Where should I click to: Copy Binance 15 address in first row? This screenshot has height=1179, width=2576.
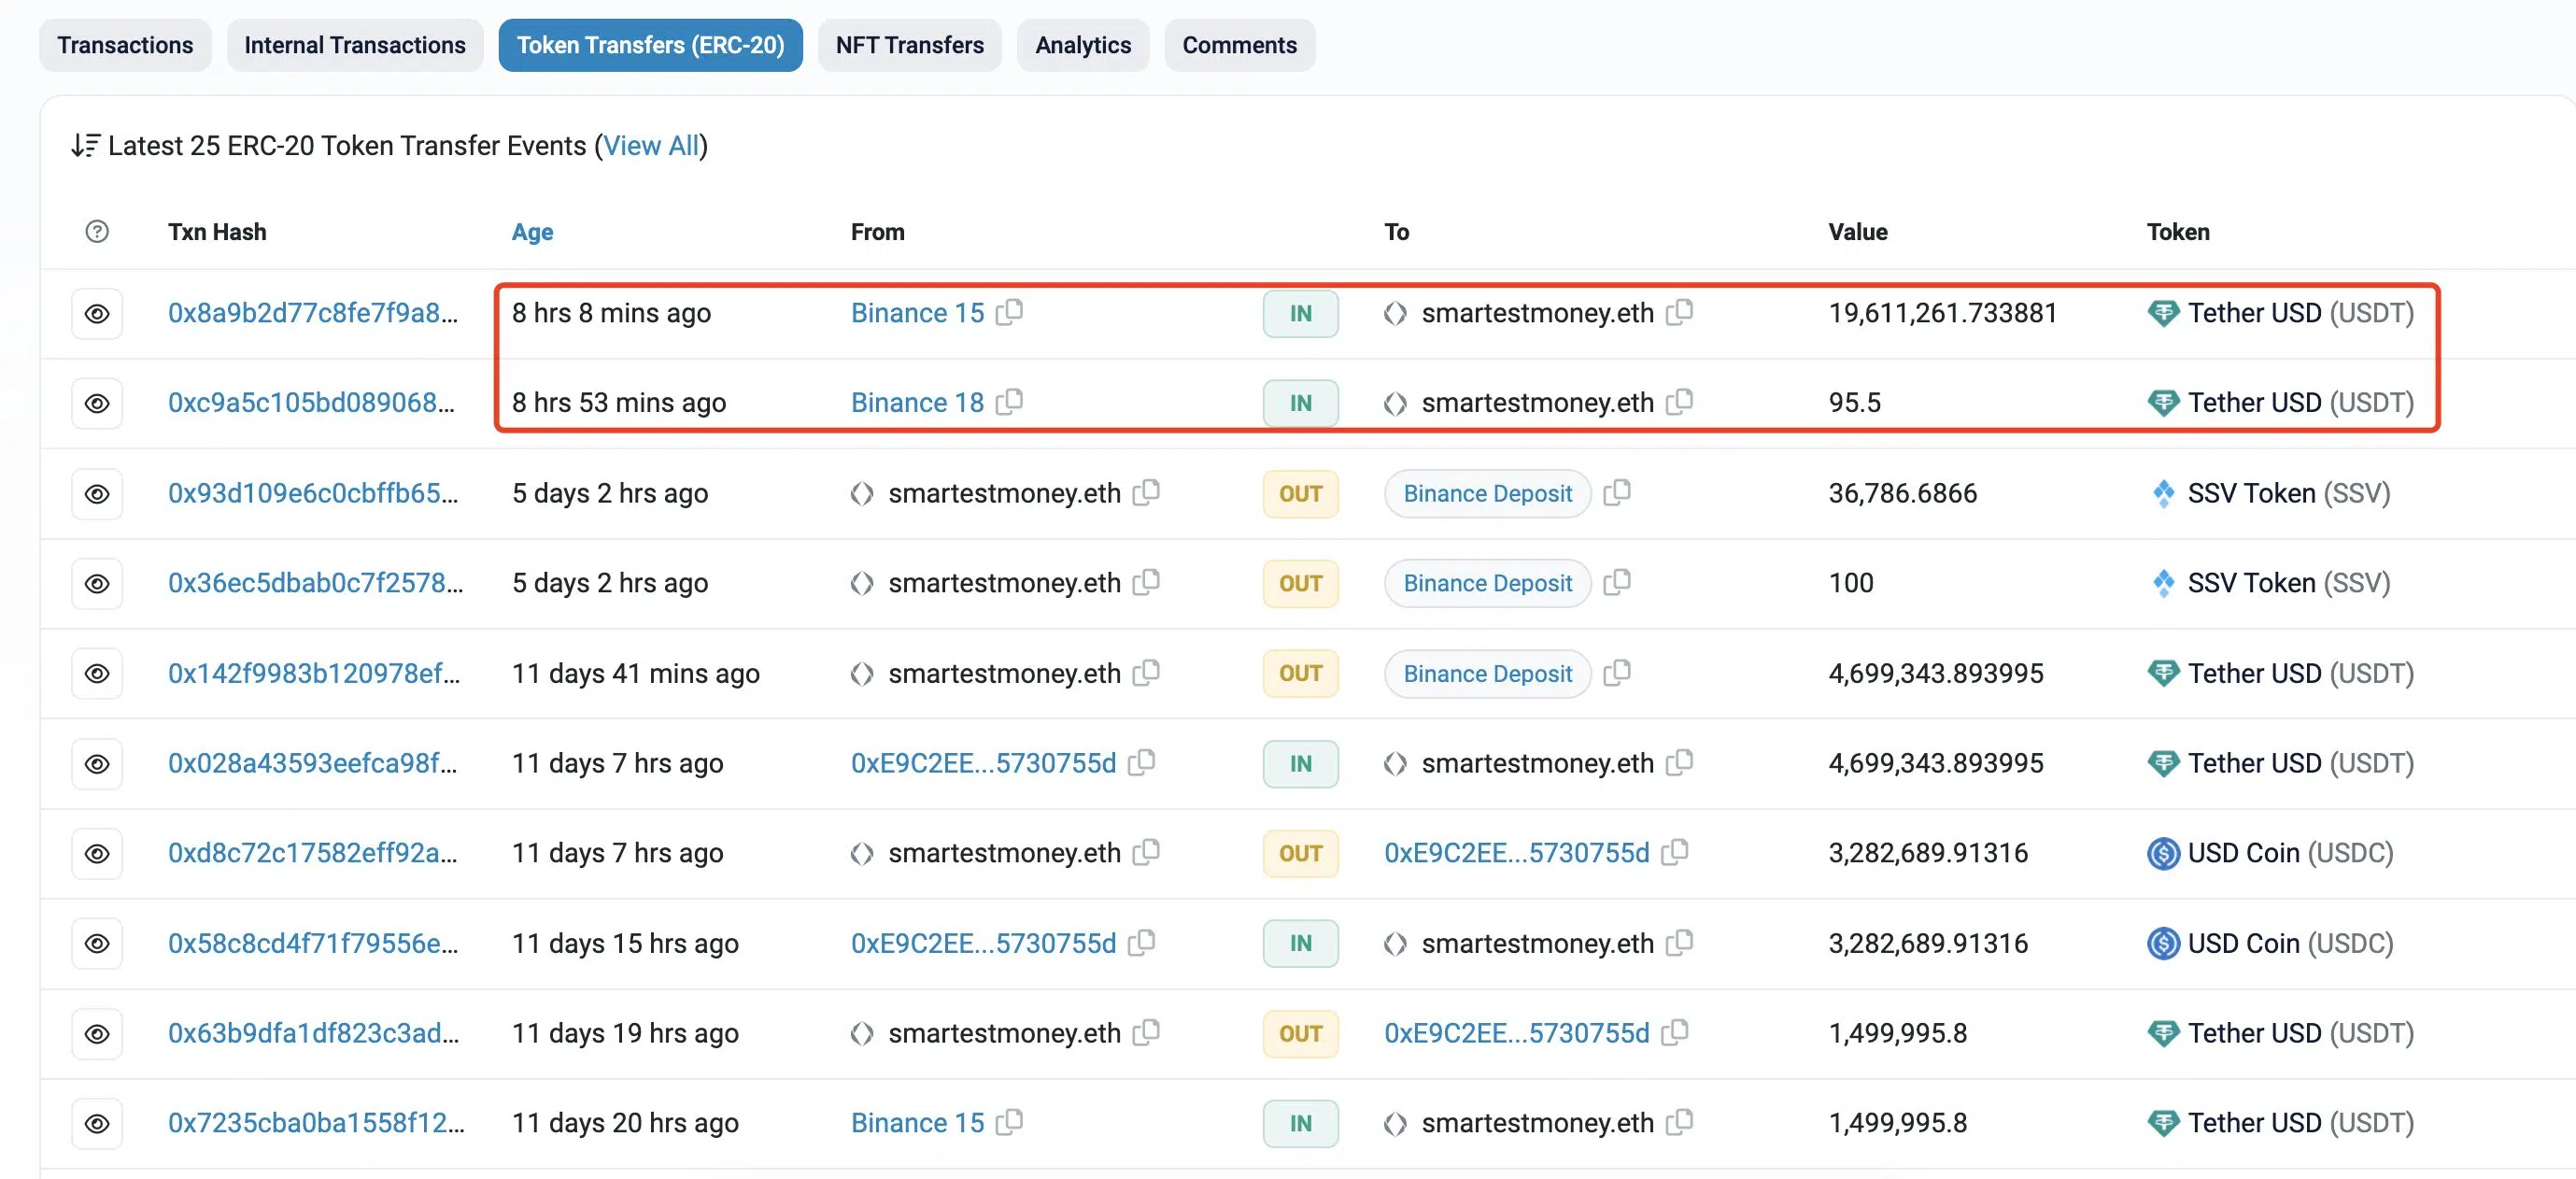point(1010,312)
